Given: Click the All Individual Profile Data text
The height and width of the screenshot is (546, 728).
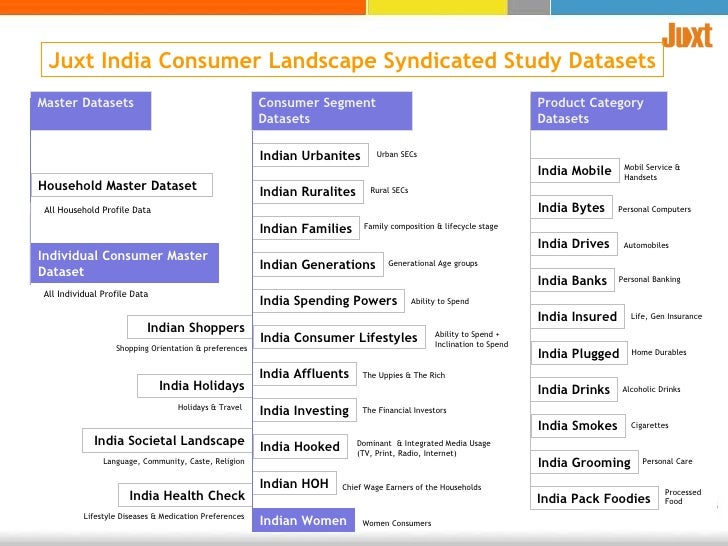Looking at the screenshot, I should pyautogui.click(x=96, y=294).
